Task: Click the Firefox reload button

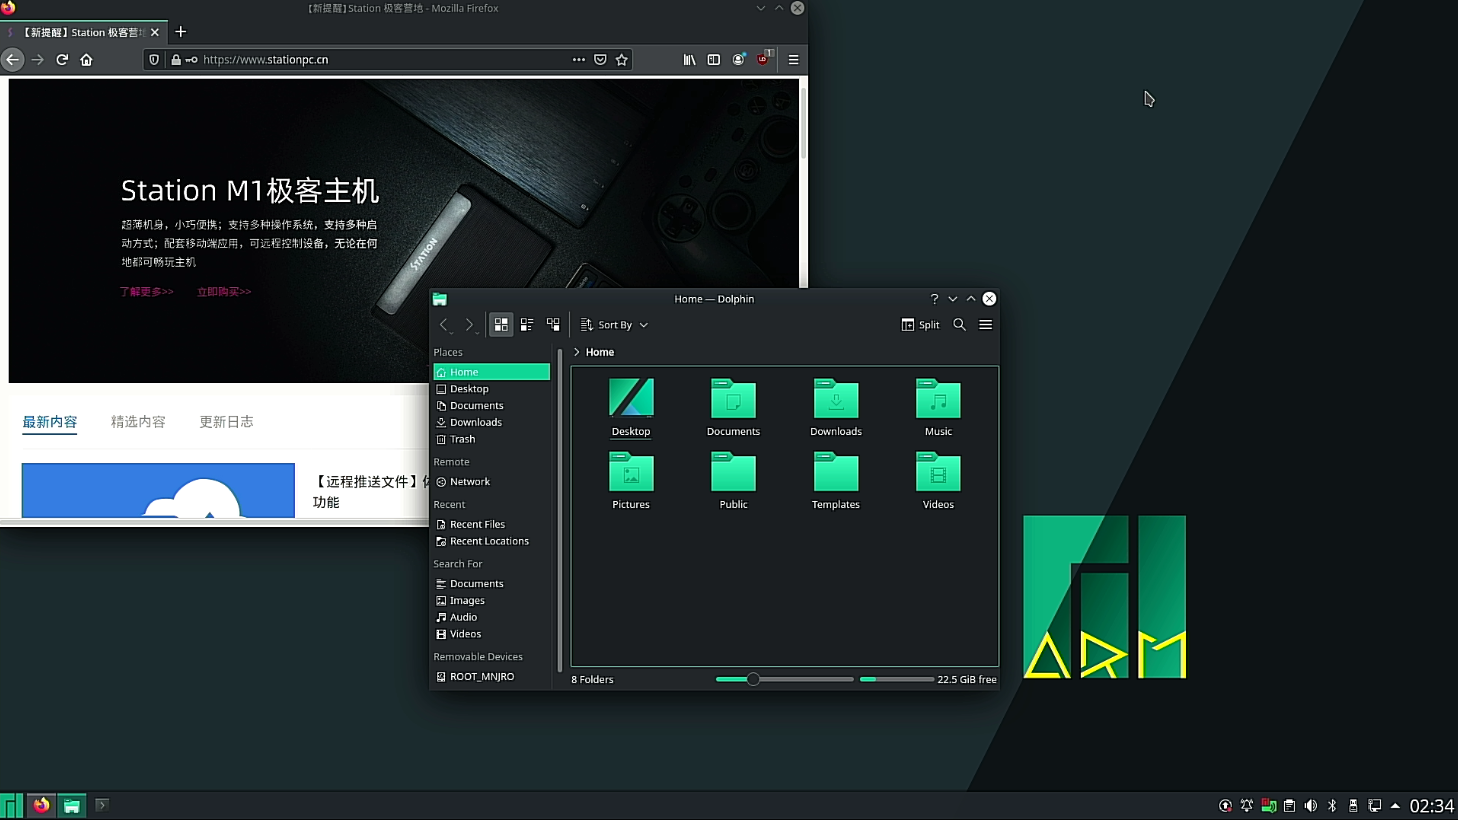Action: click(x=62, y=60)
